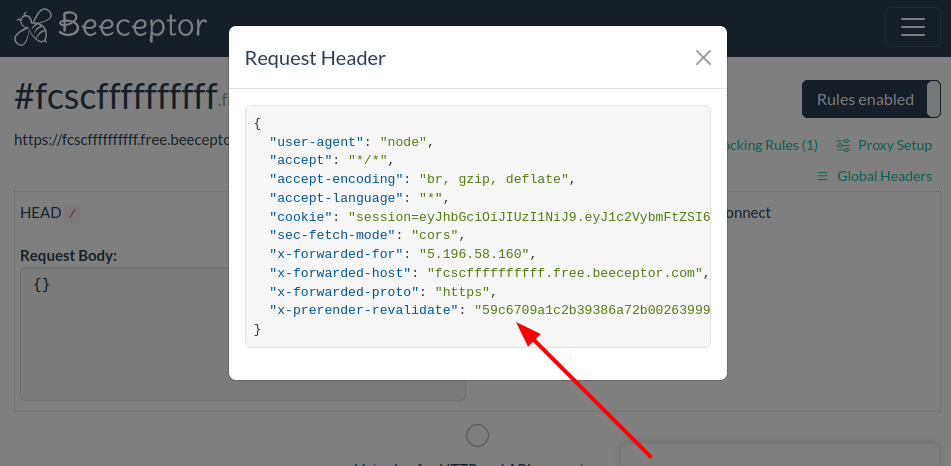Click the "x-forwarded-proto" header key
Viewport: 951px width, 466px height.
click(x=344, y=292)
